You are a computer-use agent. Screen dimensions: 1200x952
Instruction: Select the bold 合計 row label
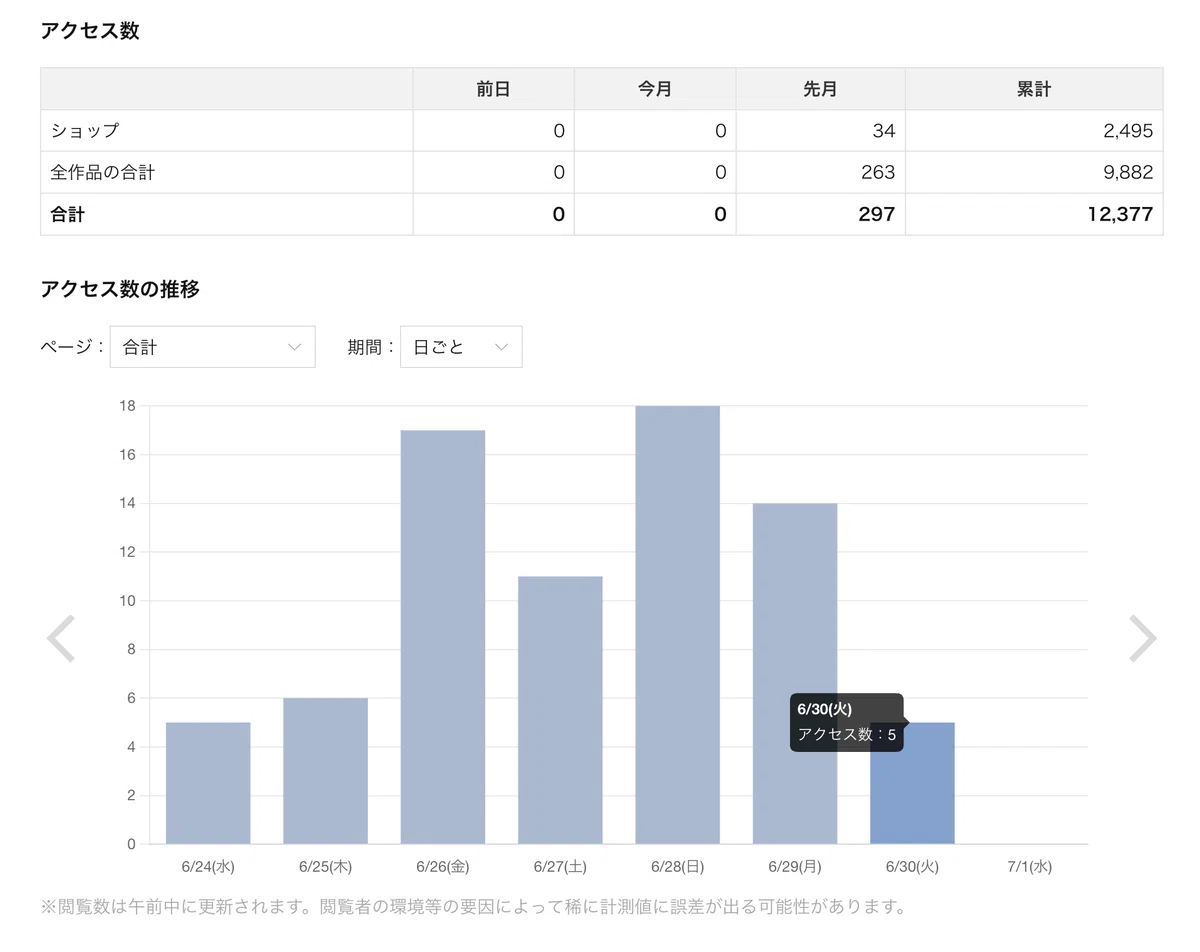pyautogui.click(x=68, y=214)
